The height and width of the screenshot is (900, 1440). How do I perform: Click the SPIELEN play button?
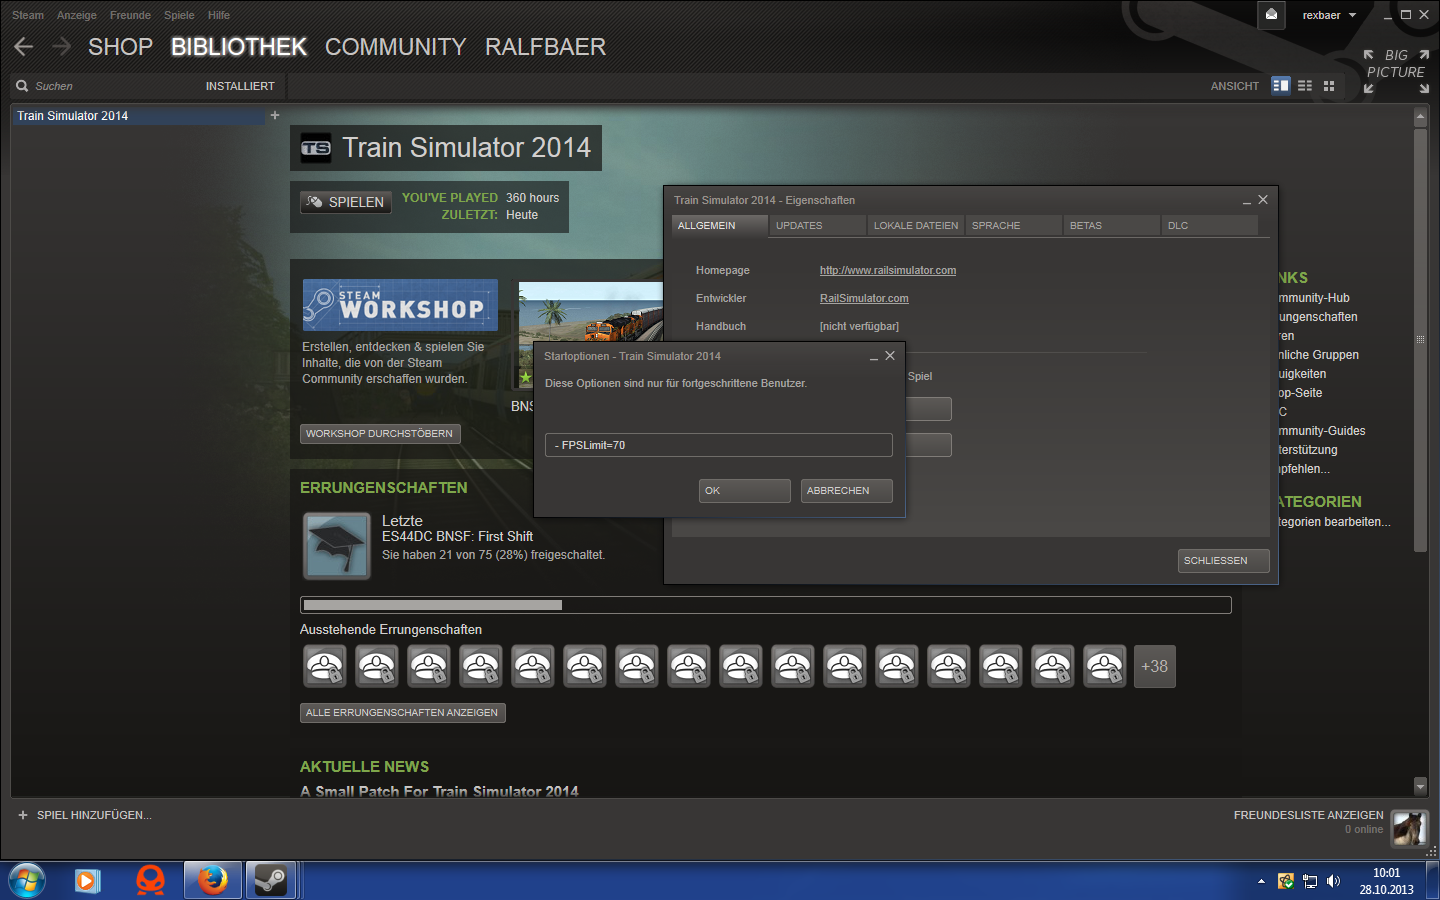[x=346, y=202]
